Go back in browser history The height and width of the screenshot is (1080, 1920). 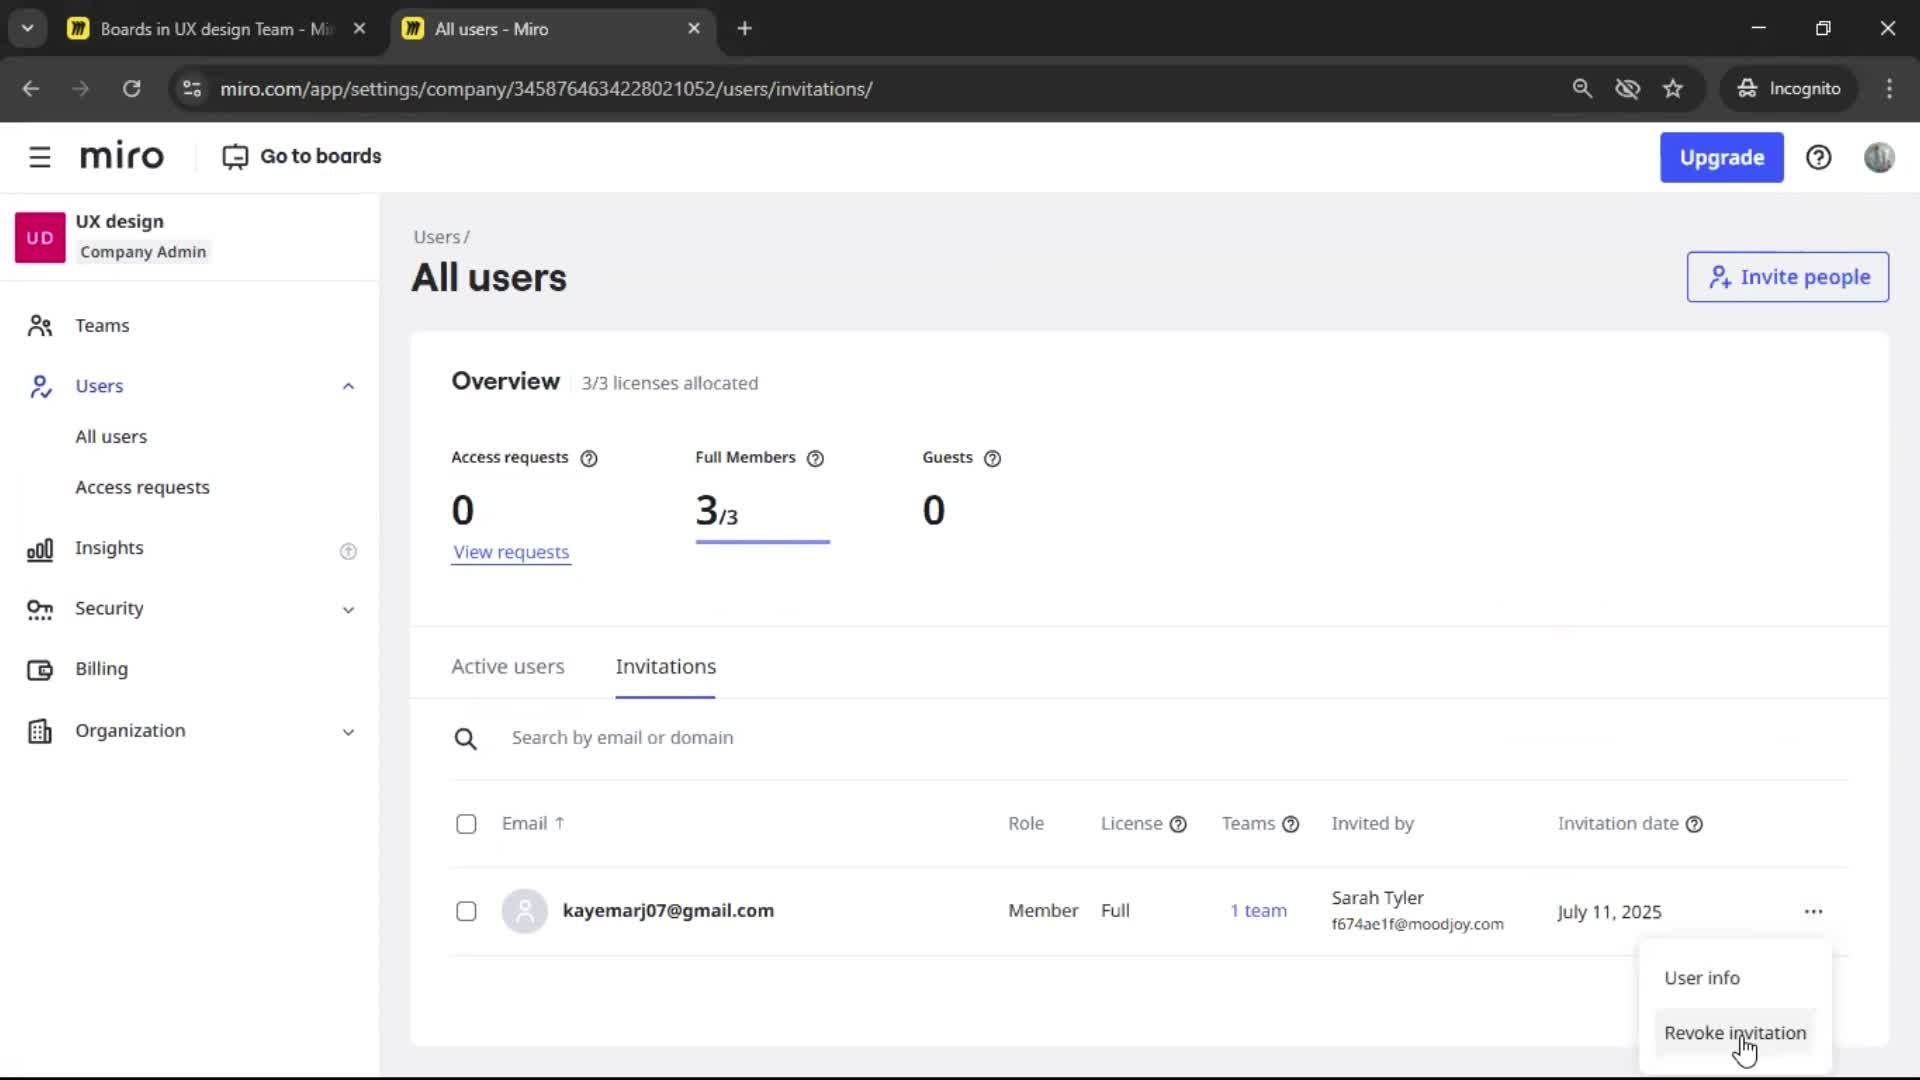(x=31, y=88)
